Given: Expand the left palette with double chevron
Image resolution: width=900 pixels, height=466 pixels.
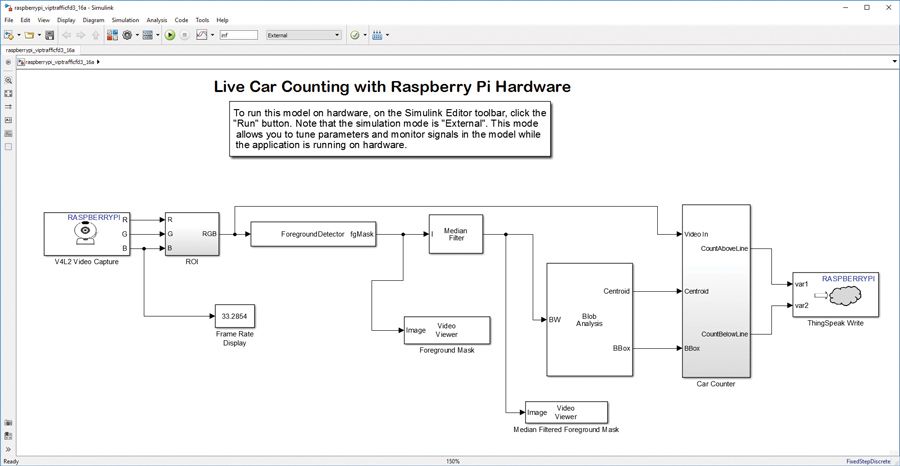Looking at the screenshot, I should pyautogui.click(x=8, y=449).
